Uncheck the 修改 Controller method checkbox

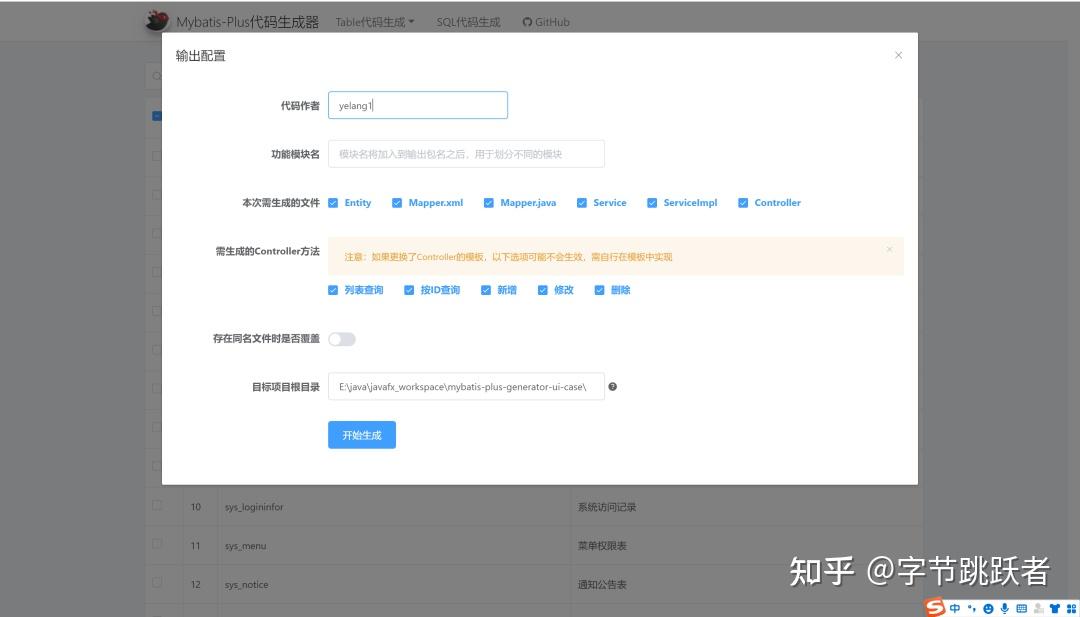[541, 290]
